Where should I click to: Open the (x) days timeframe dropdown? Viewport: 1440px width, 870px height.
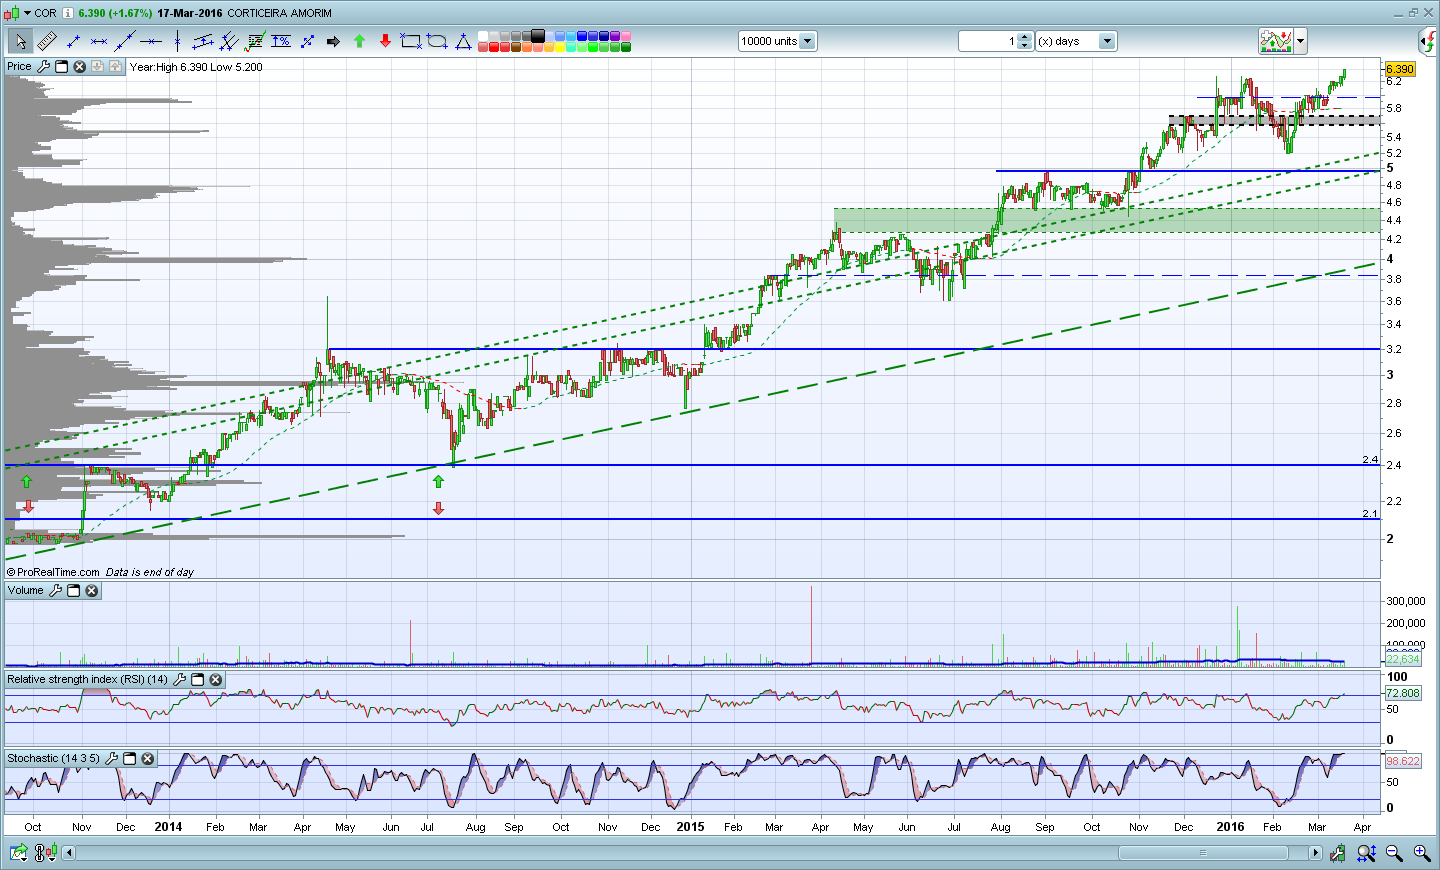[1107, 41]
